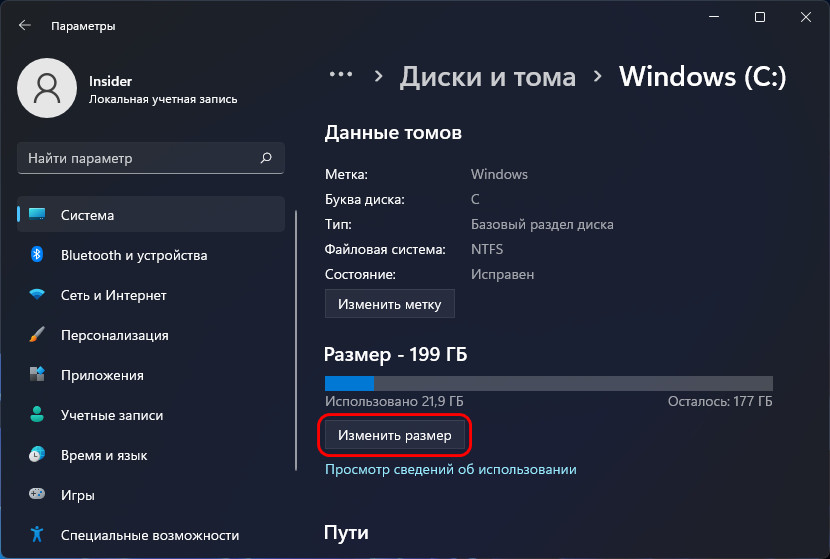This screenshot has height=559, width=830.
Task: Click the Специальные возможности accessibility icon
Action: click(37, 534)
